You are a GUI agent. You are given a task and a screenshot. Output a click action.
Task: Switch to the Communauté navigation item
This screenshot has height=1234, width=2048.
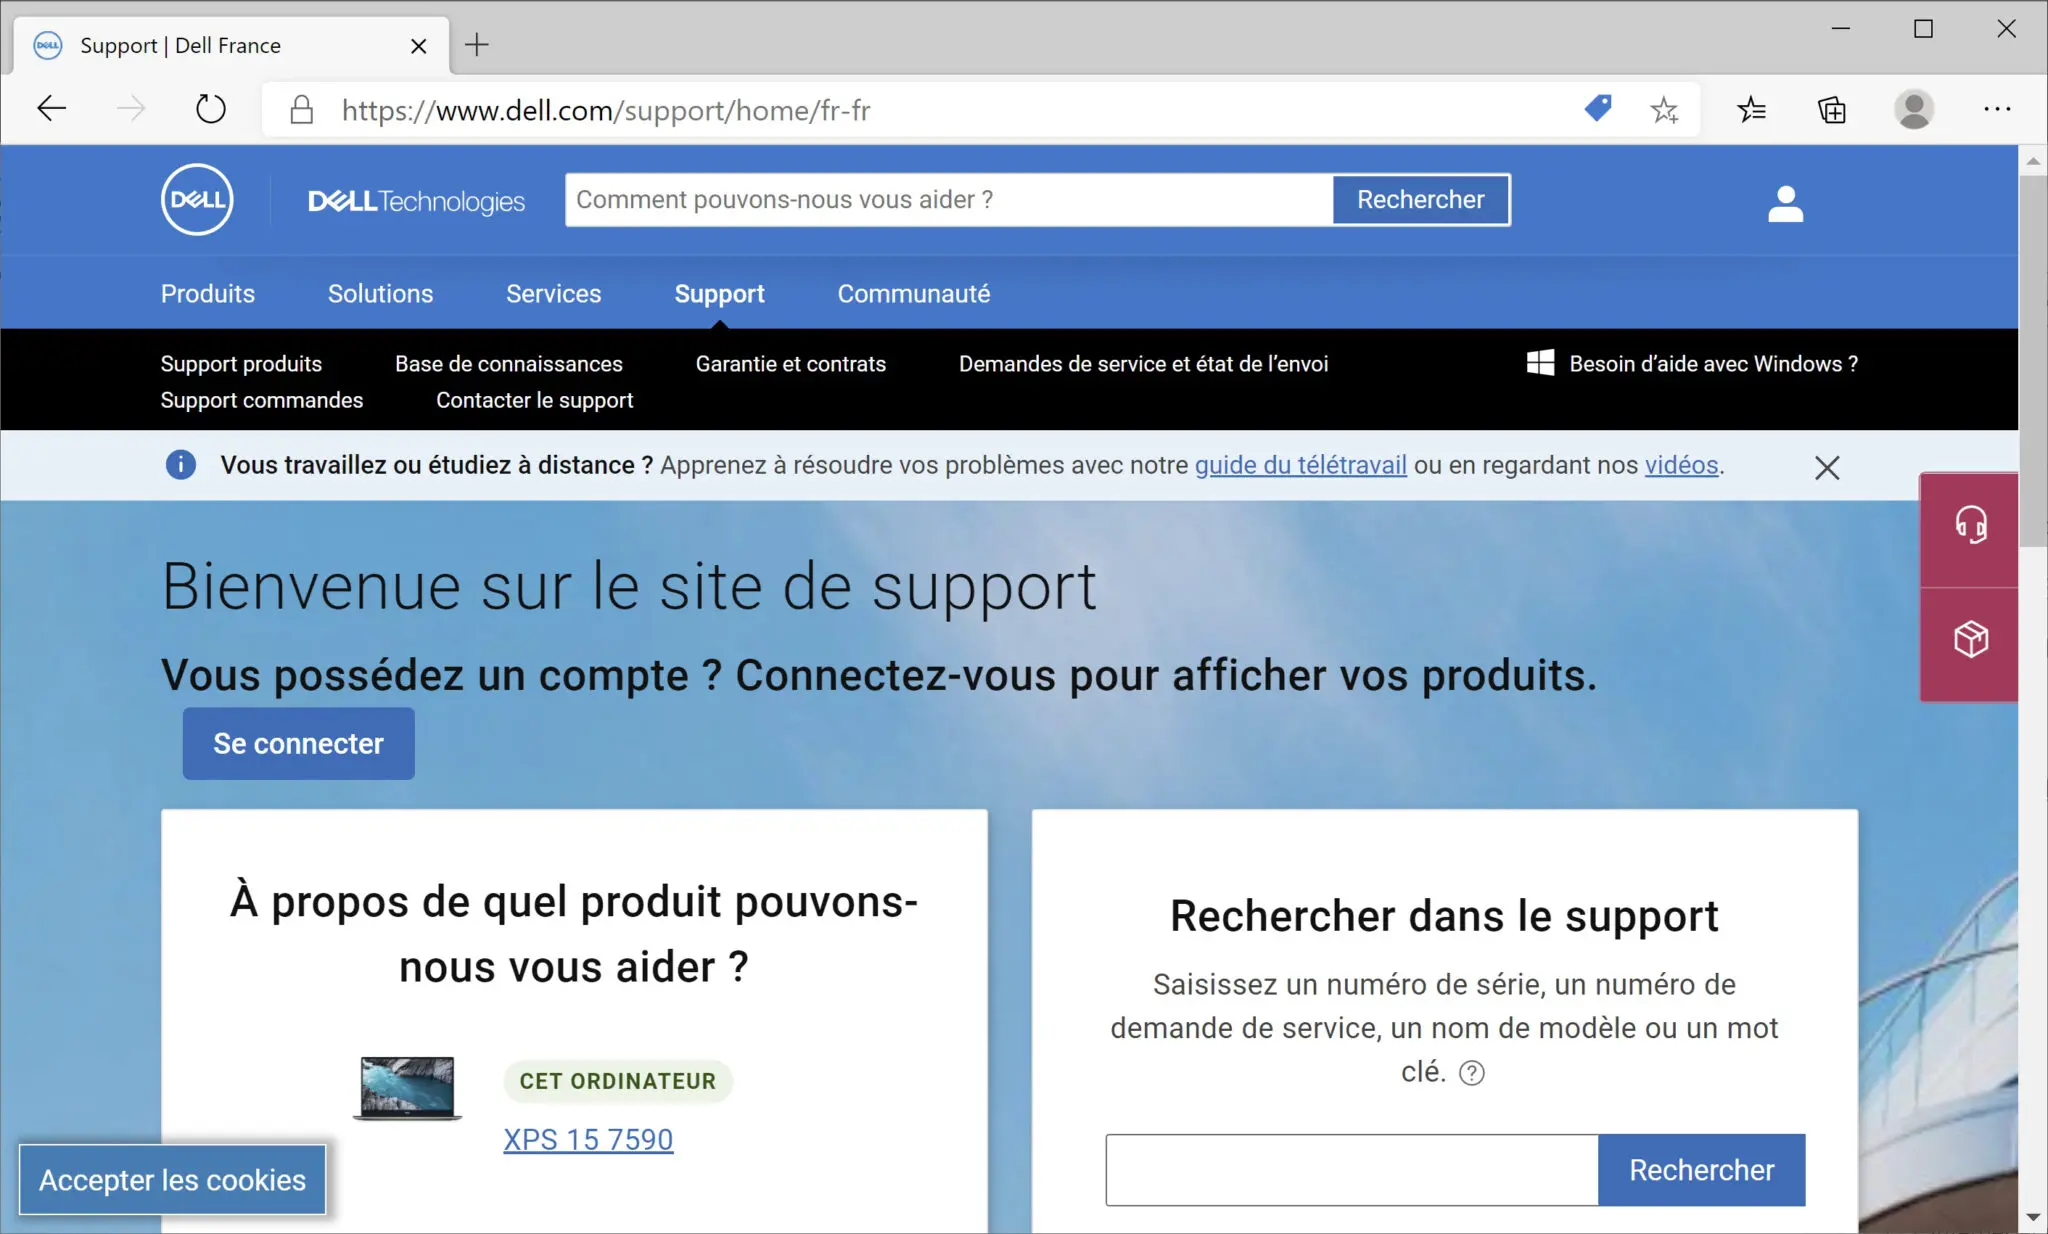912,293
